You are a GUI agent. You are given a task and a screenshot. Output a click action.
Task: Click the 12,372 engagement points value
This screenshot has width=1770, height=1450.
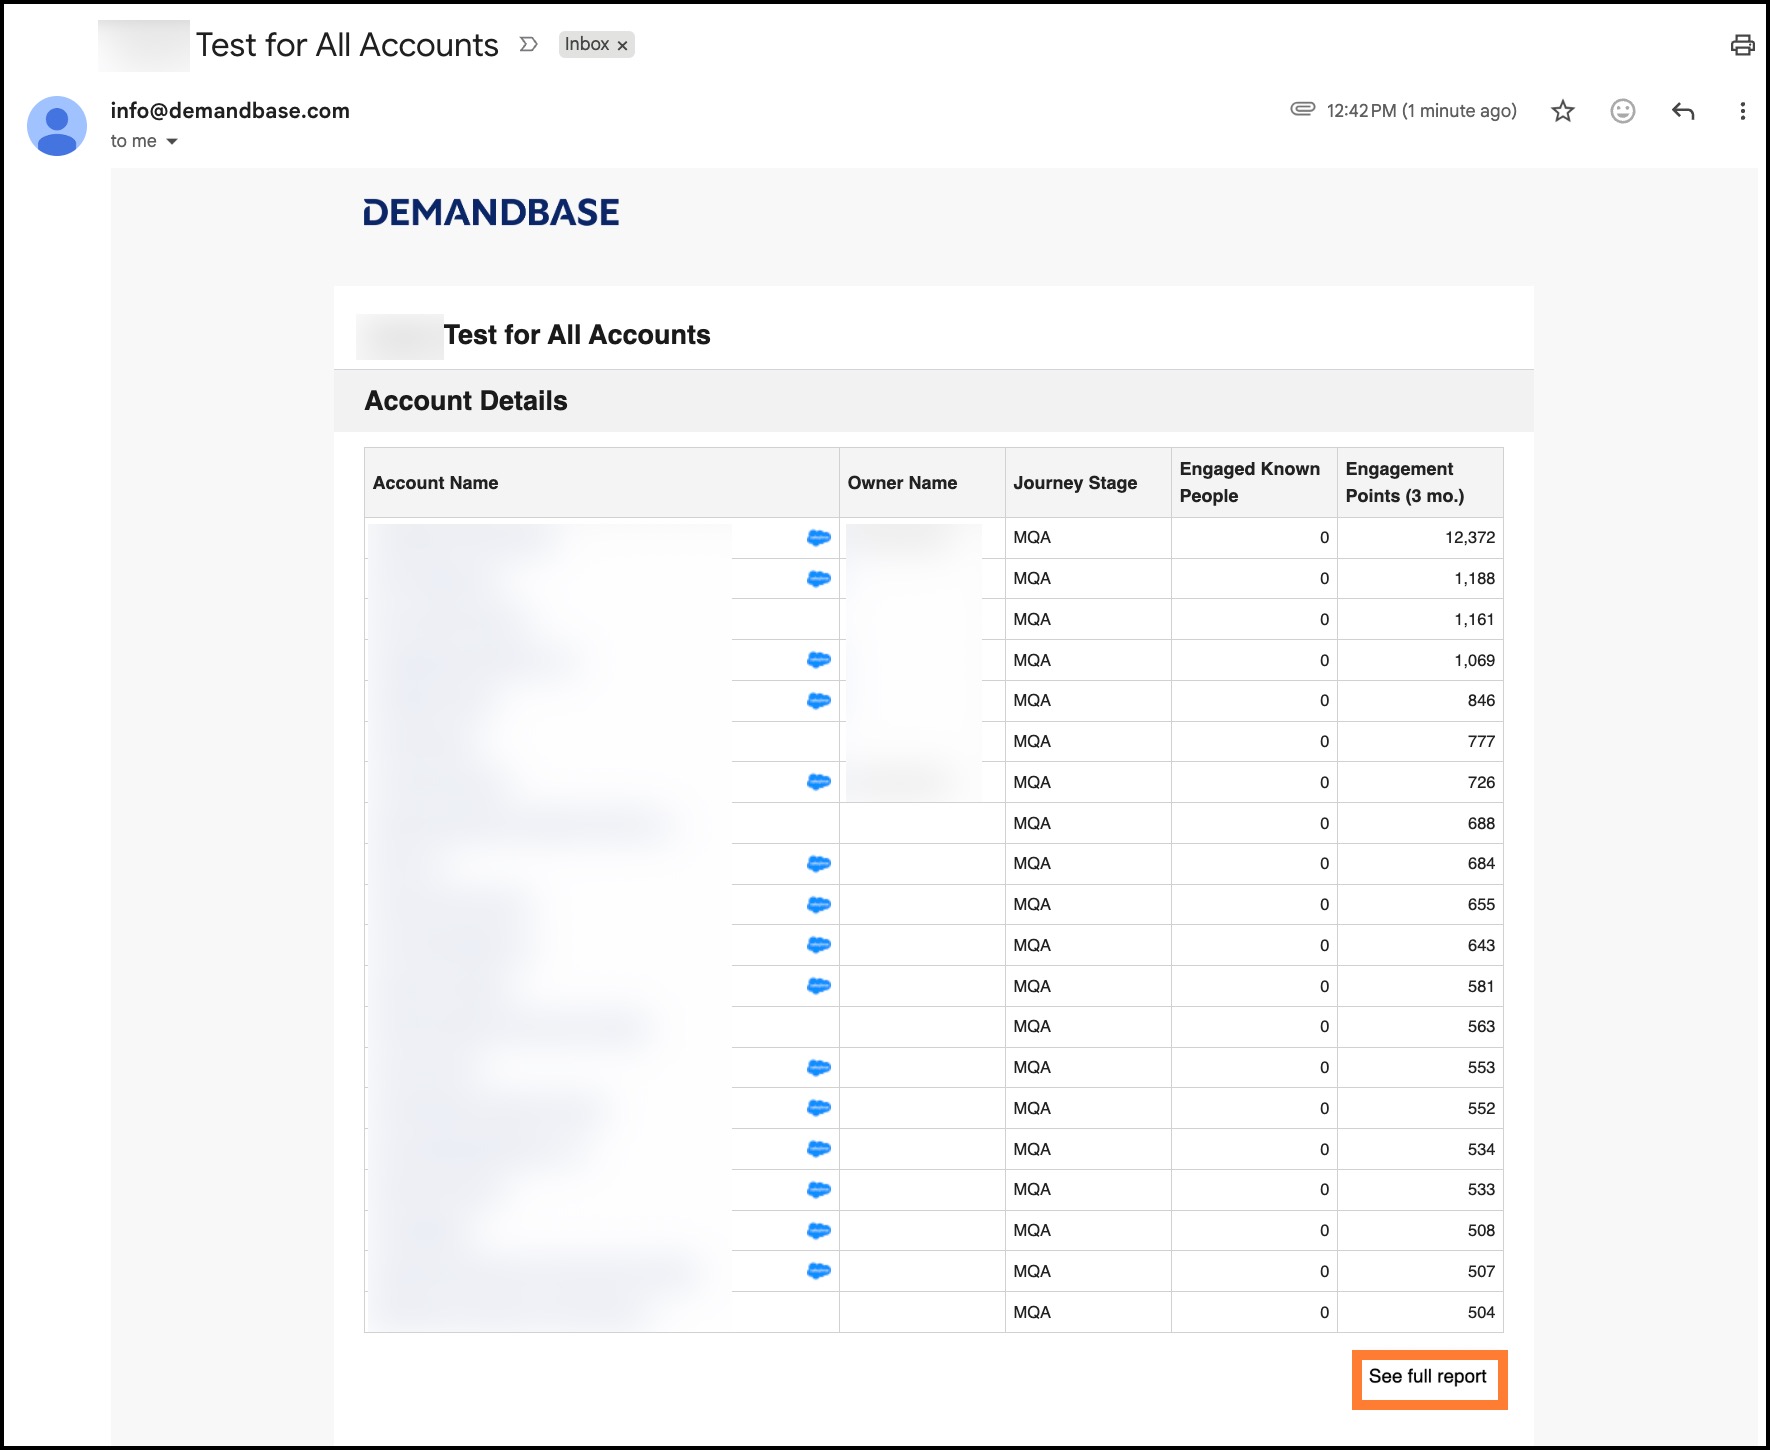1470,538
